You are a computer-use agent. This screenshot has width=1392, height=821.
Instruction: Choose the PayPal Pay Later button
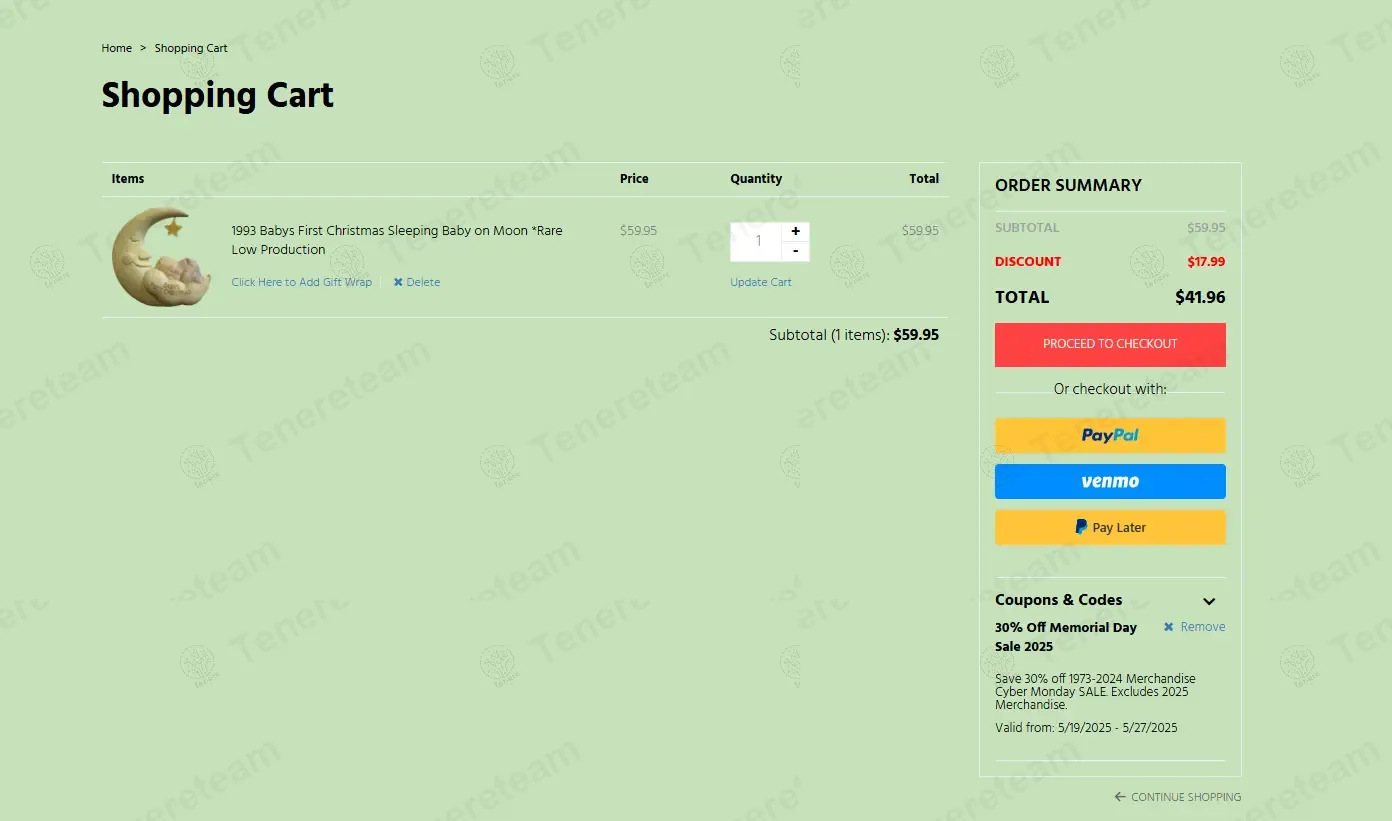1110,527
